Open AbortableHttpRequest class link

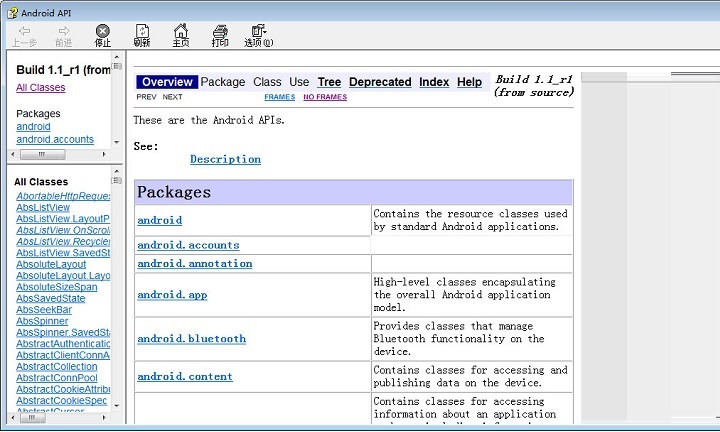pos(63,196)
